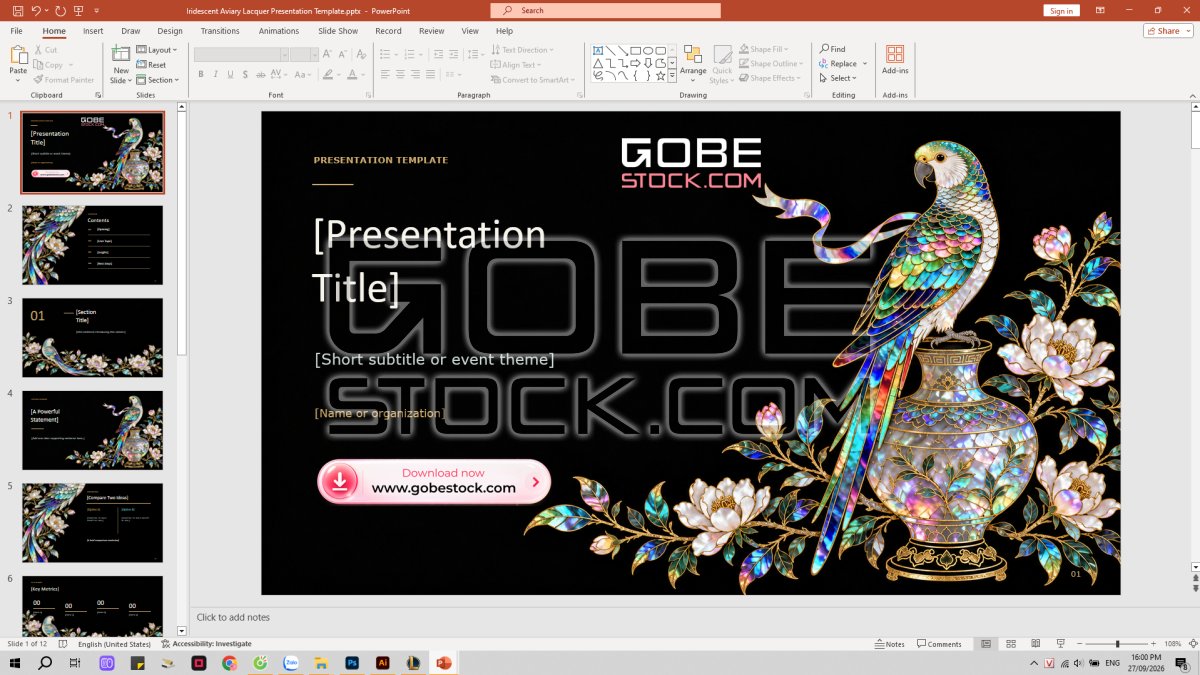Viewport: 1200px width, 675px height.
Task: Click the zoom out minus button
Action: [1079, 644]
